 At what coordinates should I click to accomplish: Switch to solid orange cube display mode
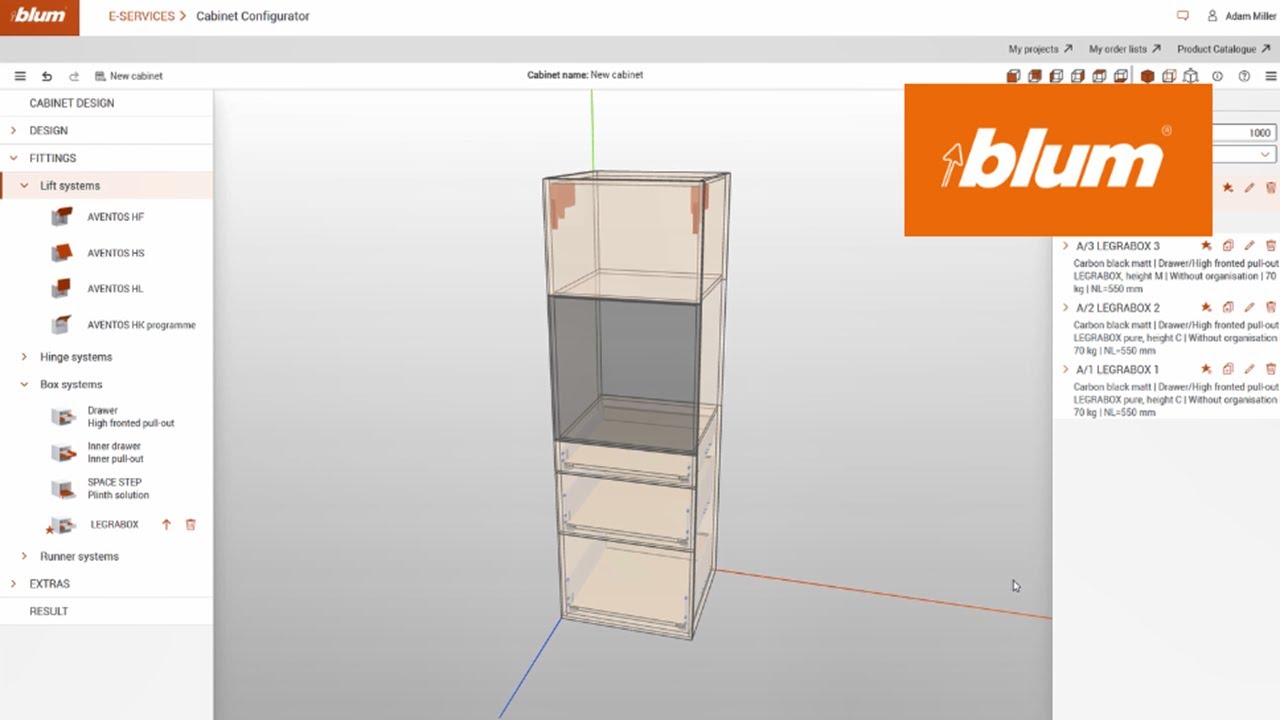[1147, 76]
